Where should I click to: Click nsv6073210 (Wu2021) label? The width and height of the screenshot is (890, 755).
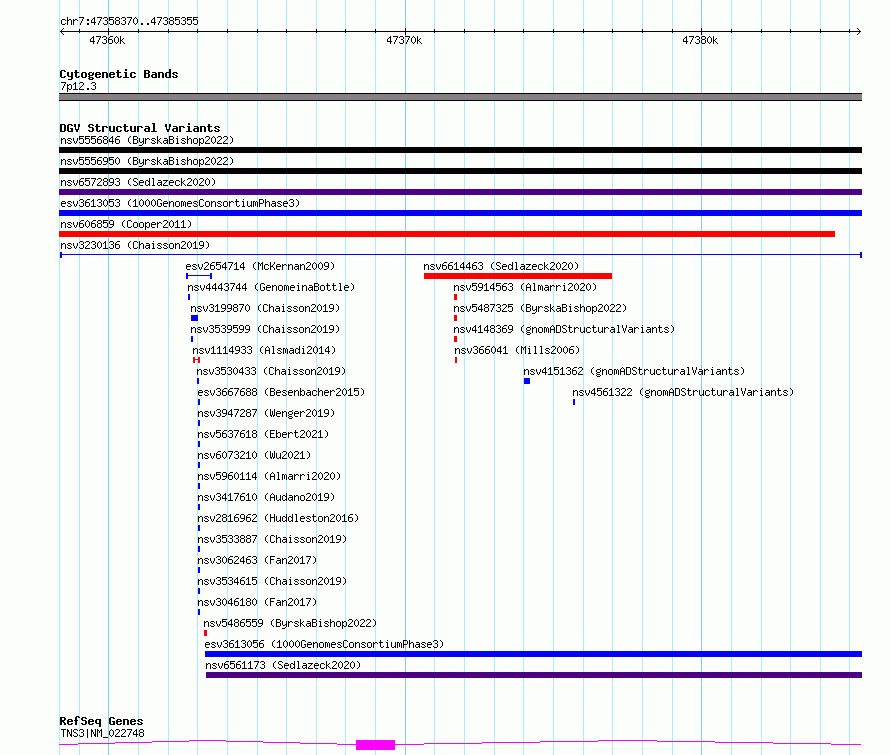point(254,455)
